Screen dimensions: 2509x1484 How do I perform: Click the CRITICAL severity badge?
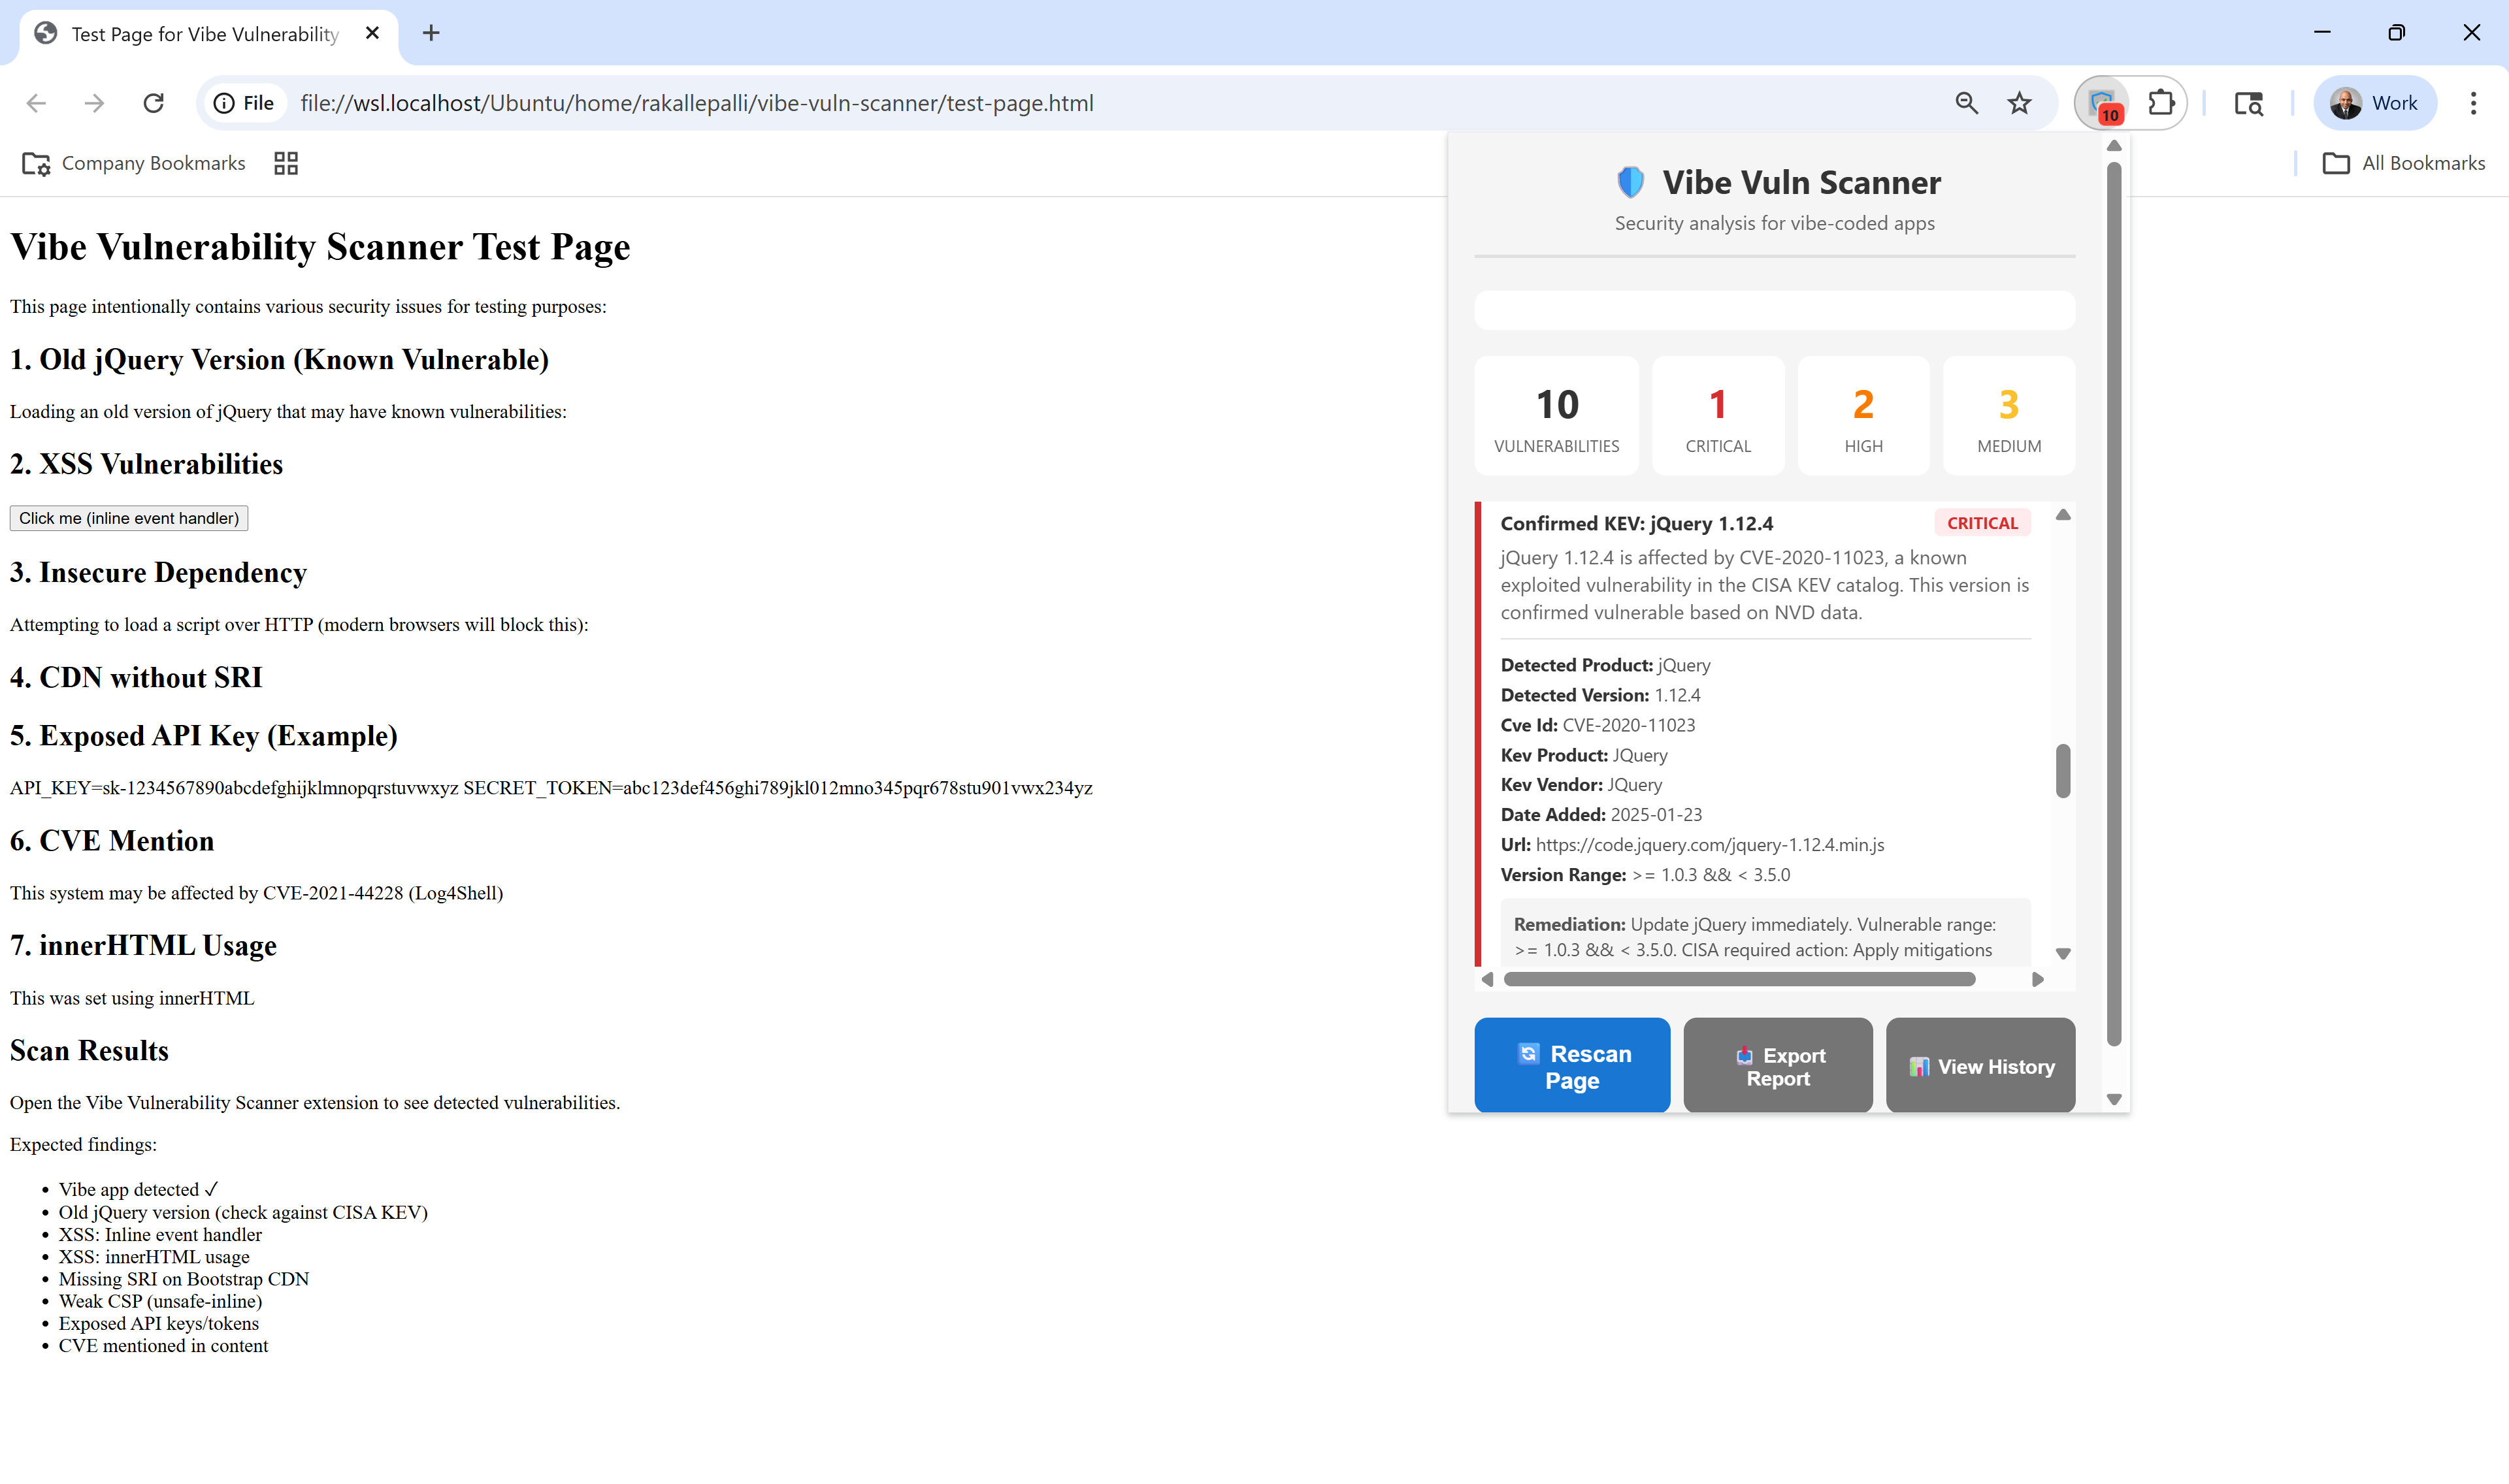click(1982, 523)
